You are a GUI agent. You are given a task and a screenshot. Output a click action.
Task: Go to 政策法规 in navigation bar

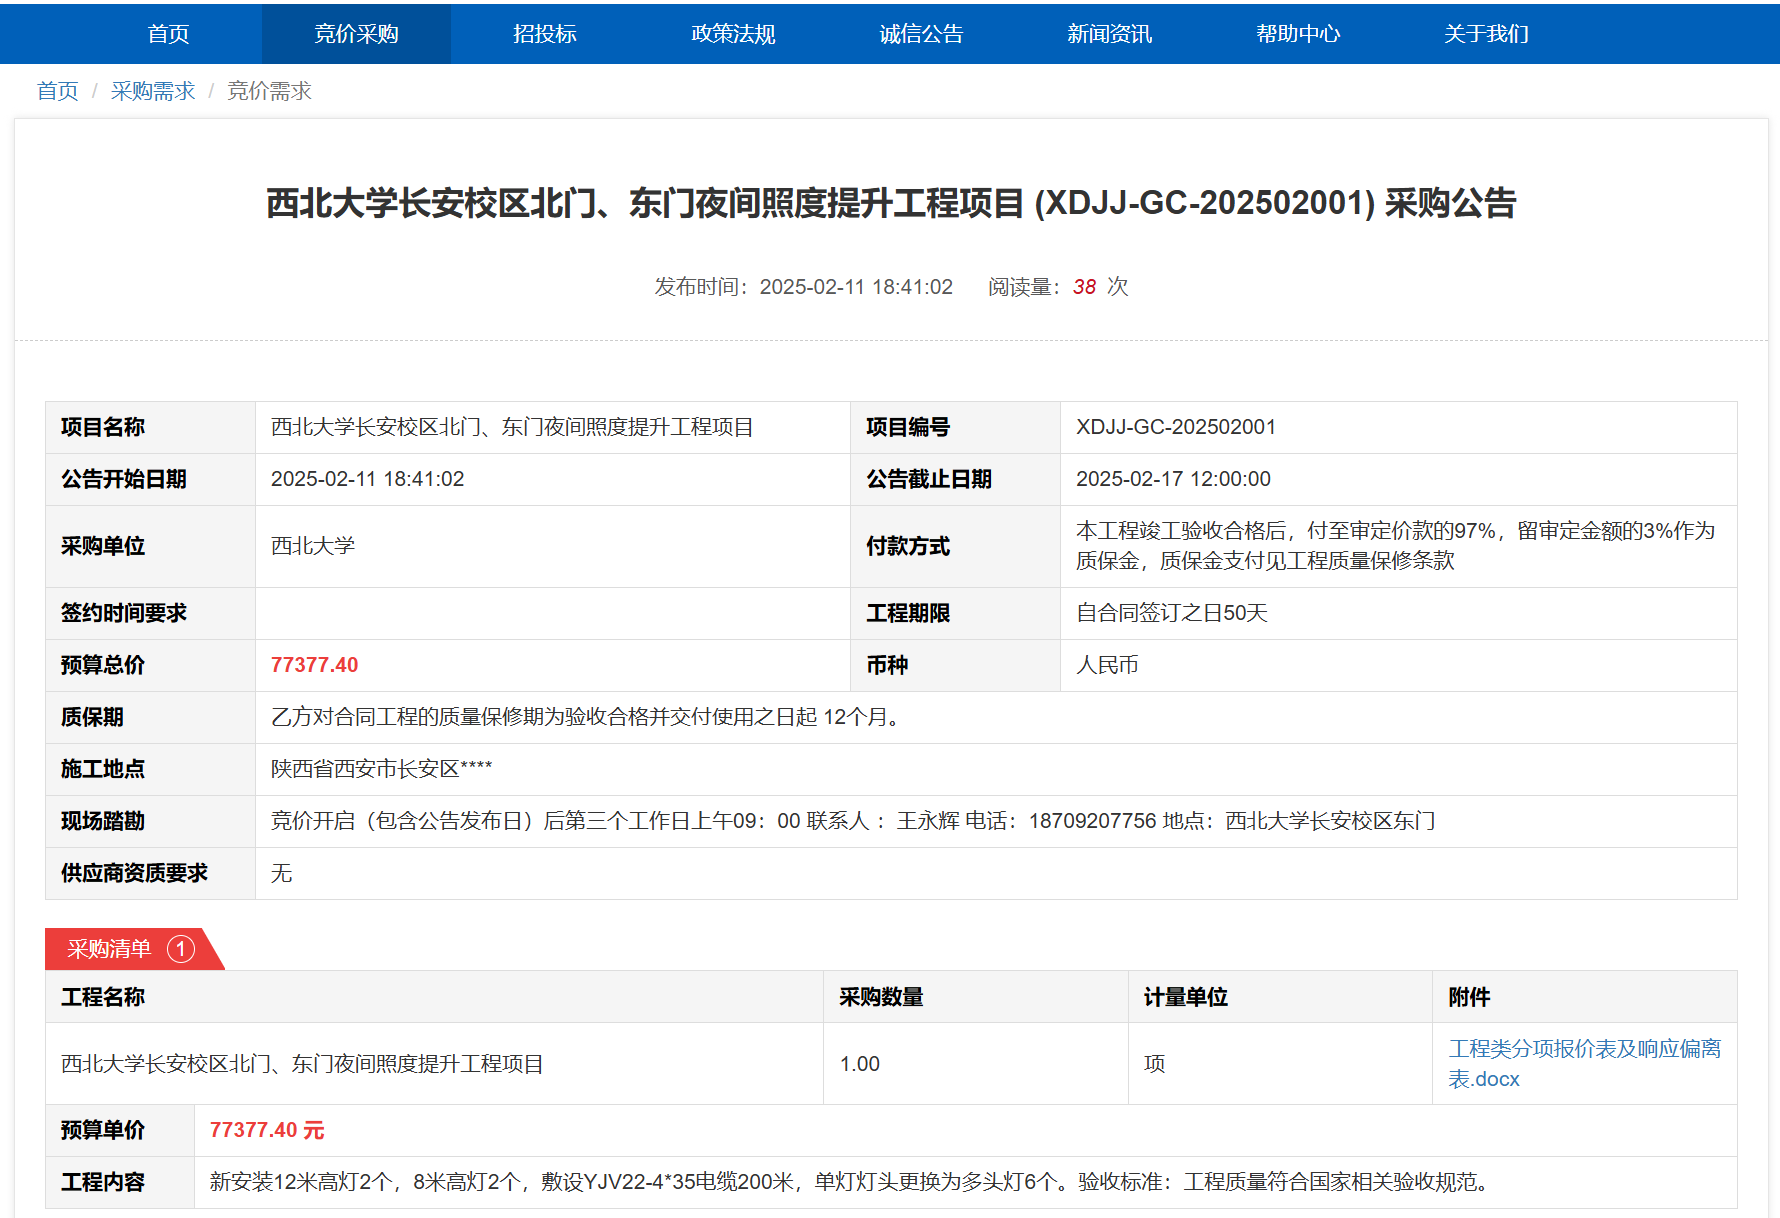733,34
